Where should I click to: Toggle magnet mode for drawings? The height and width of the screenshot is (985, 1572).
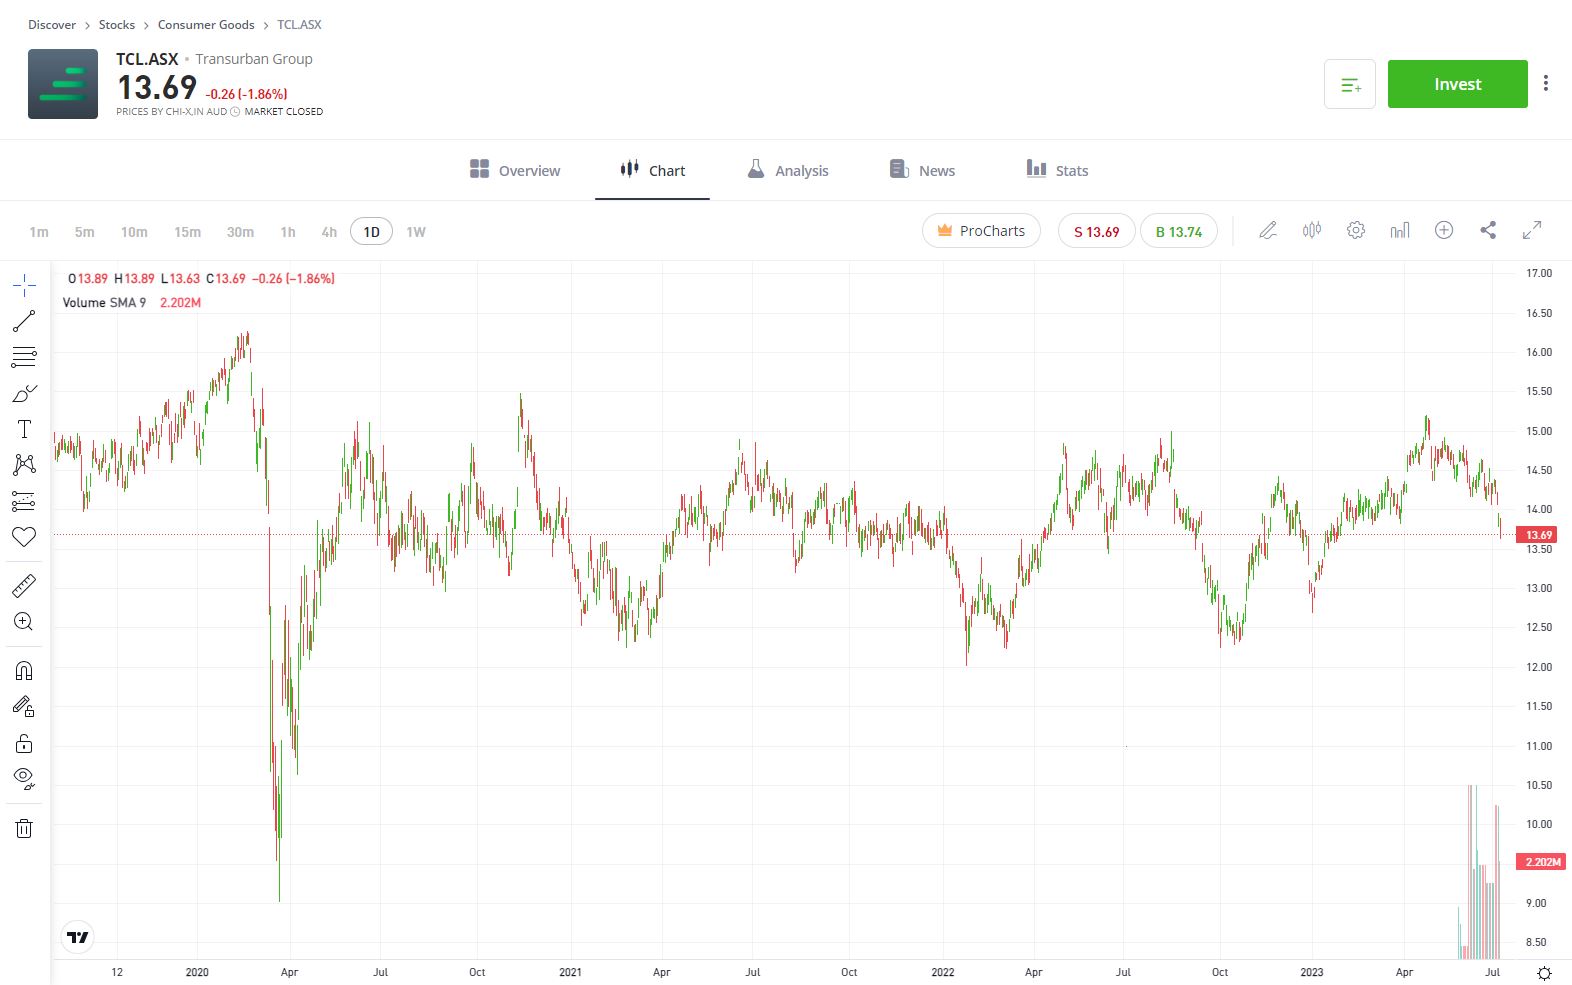(x=24, y=671)
